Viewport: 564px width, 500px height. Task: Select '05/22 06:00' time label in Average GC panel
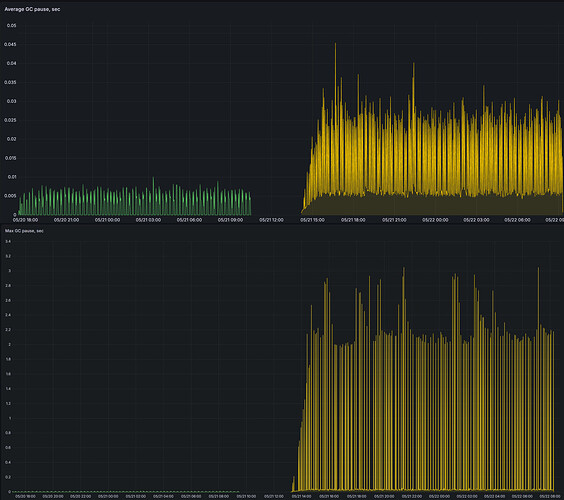517,220
